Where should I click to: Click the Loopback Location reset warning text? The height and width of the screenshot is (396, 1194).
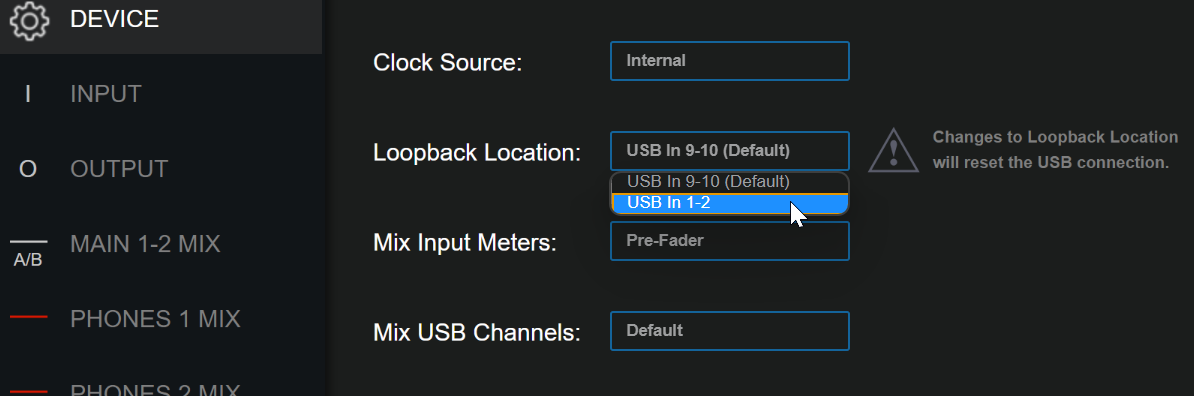point(1055,150)
